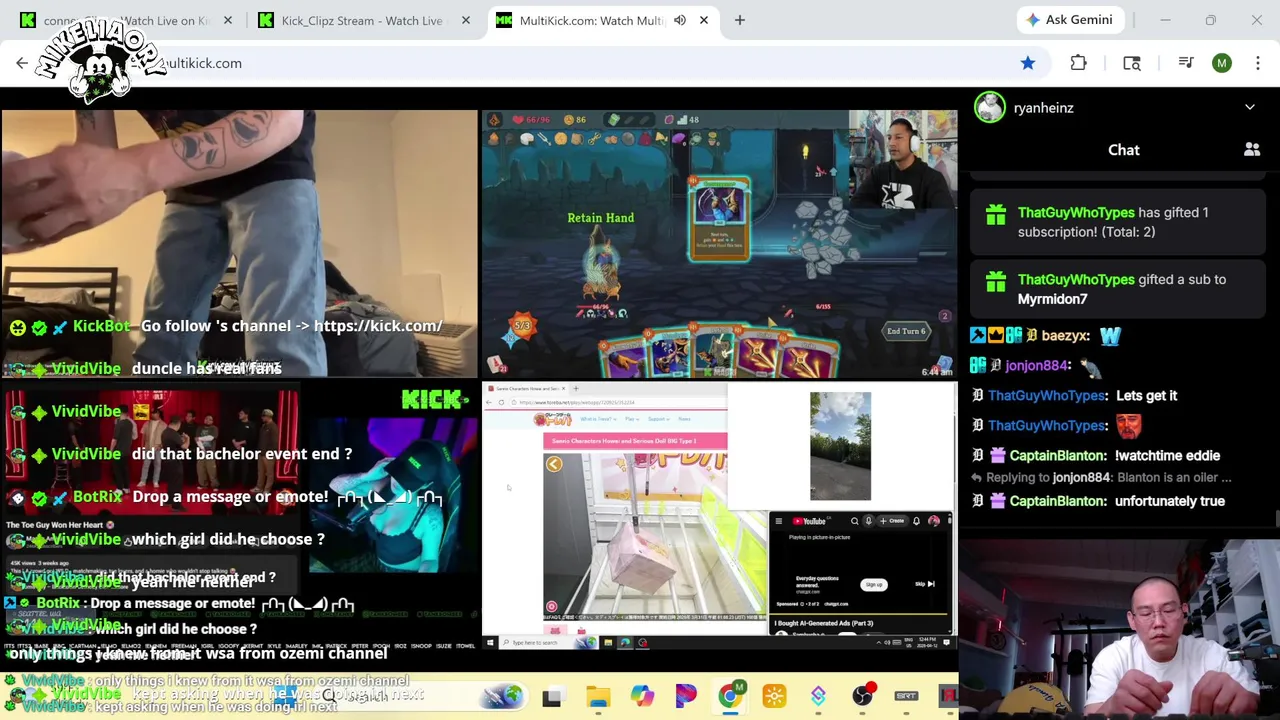Open taskbar globe search highlight icon
This screenshot has height=720, width=1280.
502,696
